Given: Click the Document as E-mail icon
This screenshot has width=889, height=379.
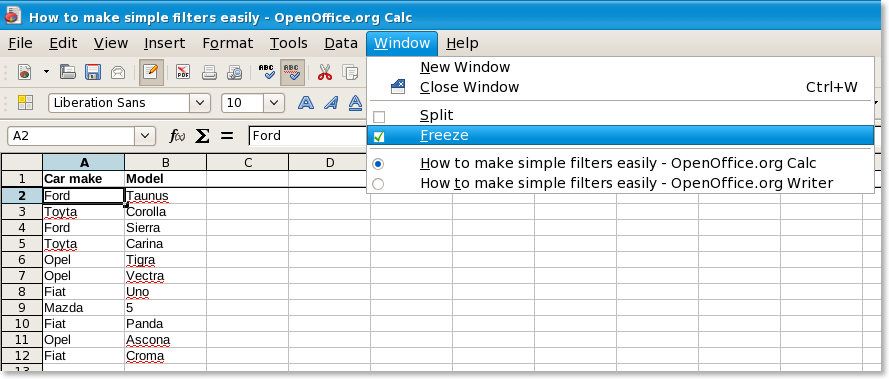Looking at the screenshot, I should pyautogui.click(x=118, y=72).
